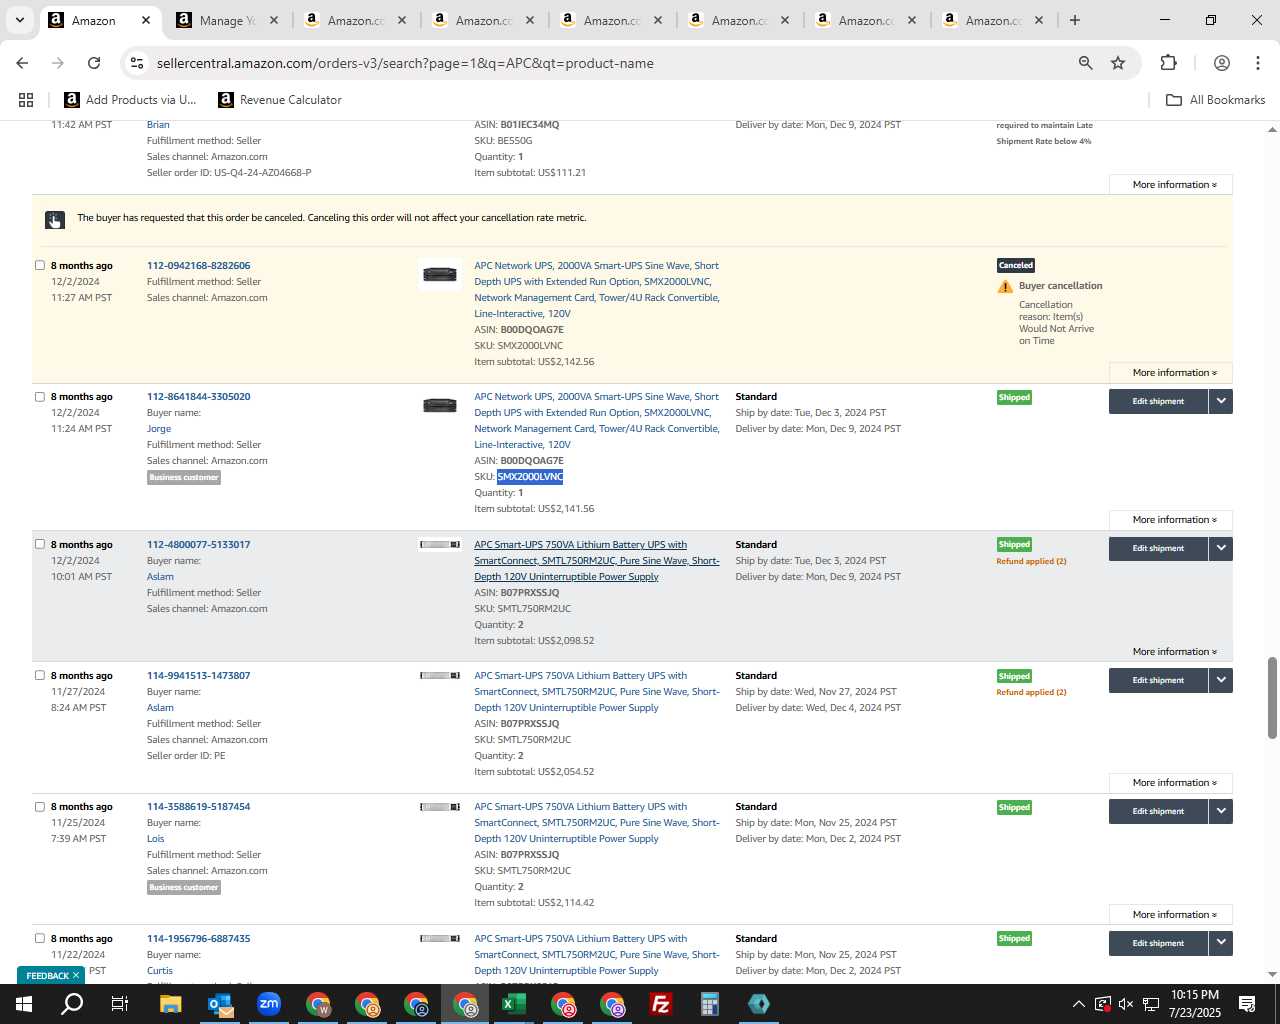Click product thumbnail for canceled APC Network UPS
The height and width of the screenshot is (1024, 1280).
tap(439, 274)
